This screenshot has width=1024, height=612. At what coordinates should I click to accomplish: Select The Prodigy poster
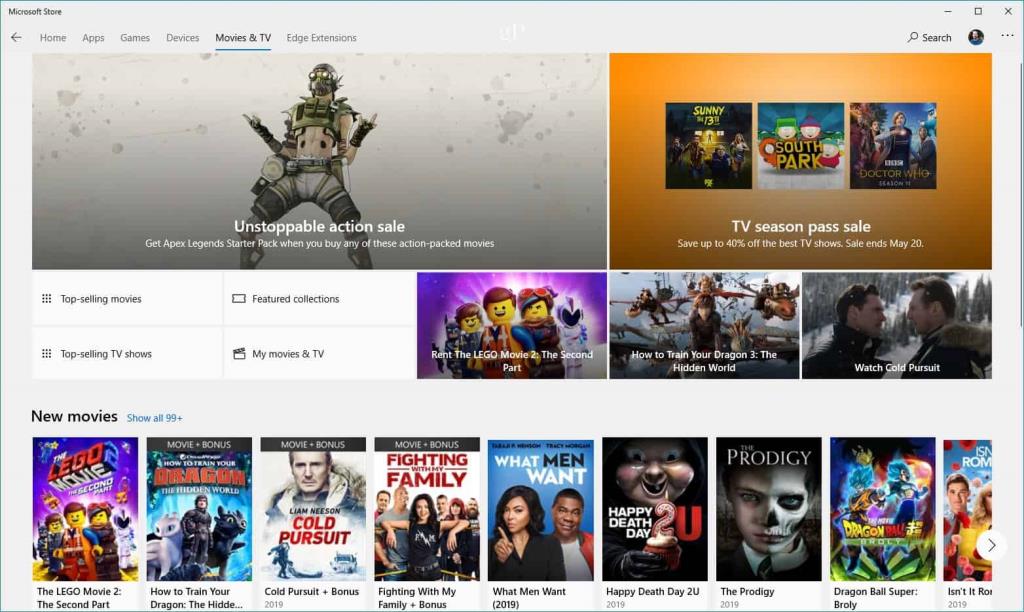coord(769,509)
